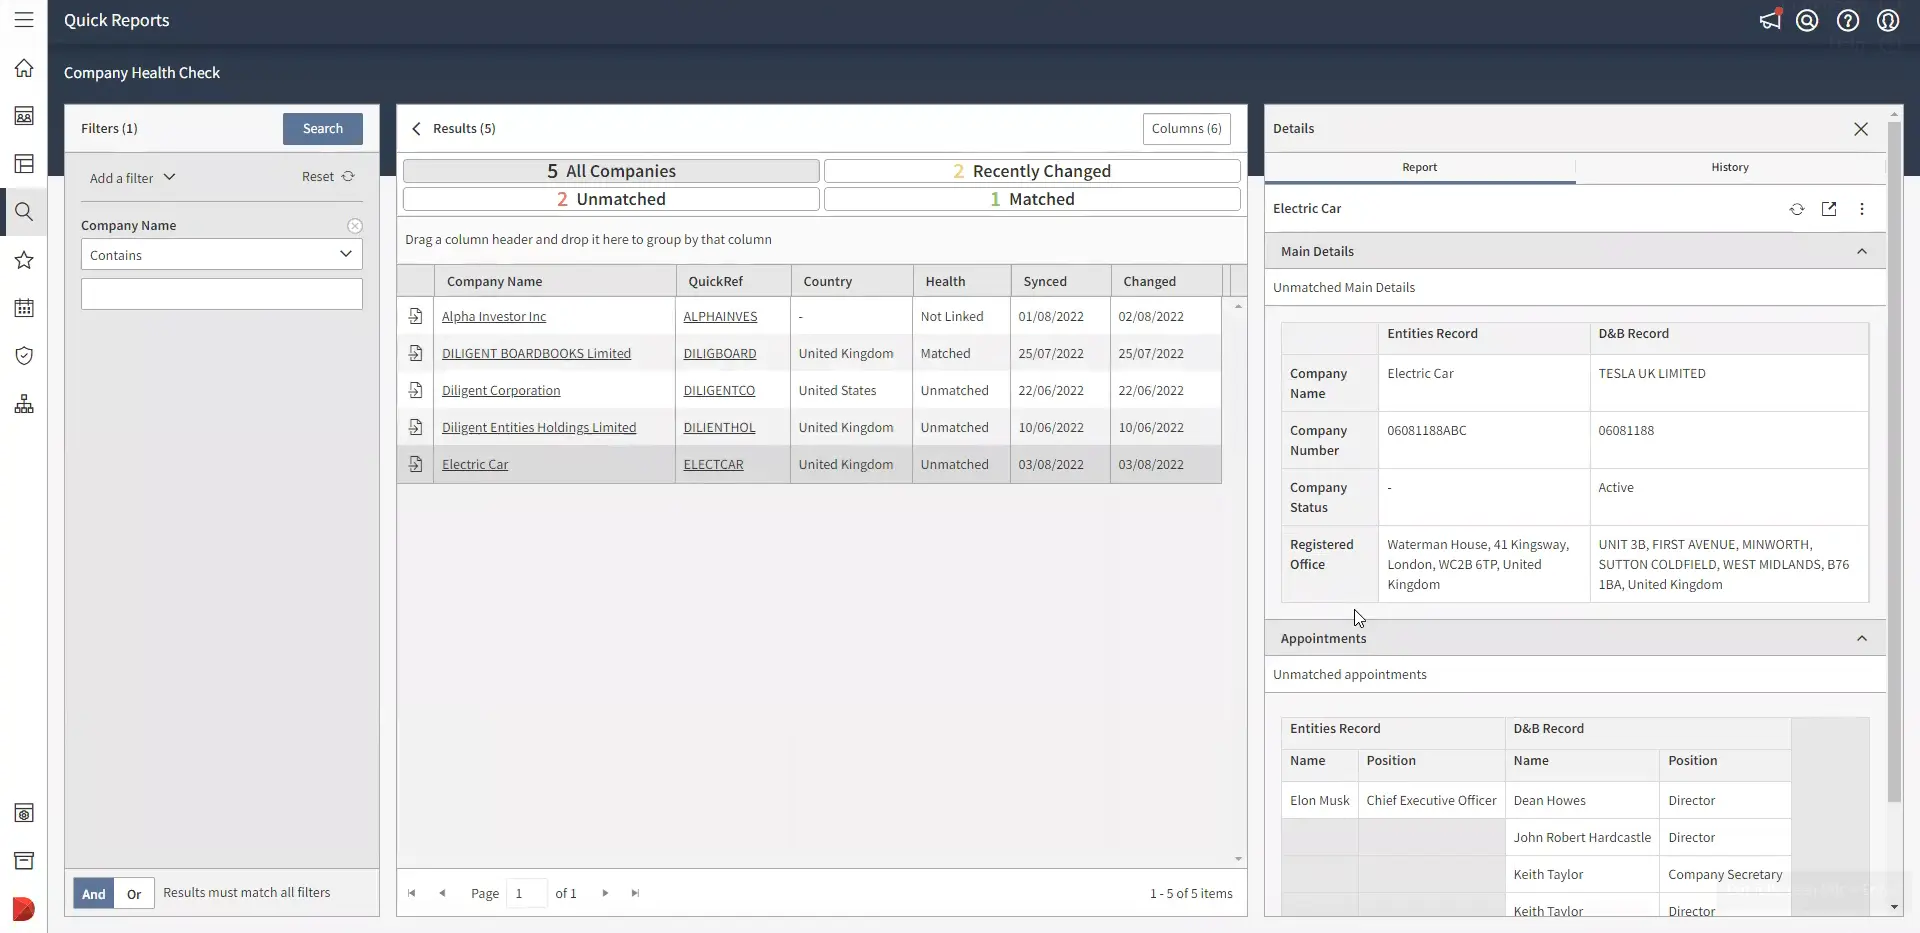Open report icon for DILIGENT BOARDBOOKS Limited

pos(415,353)
